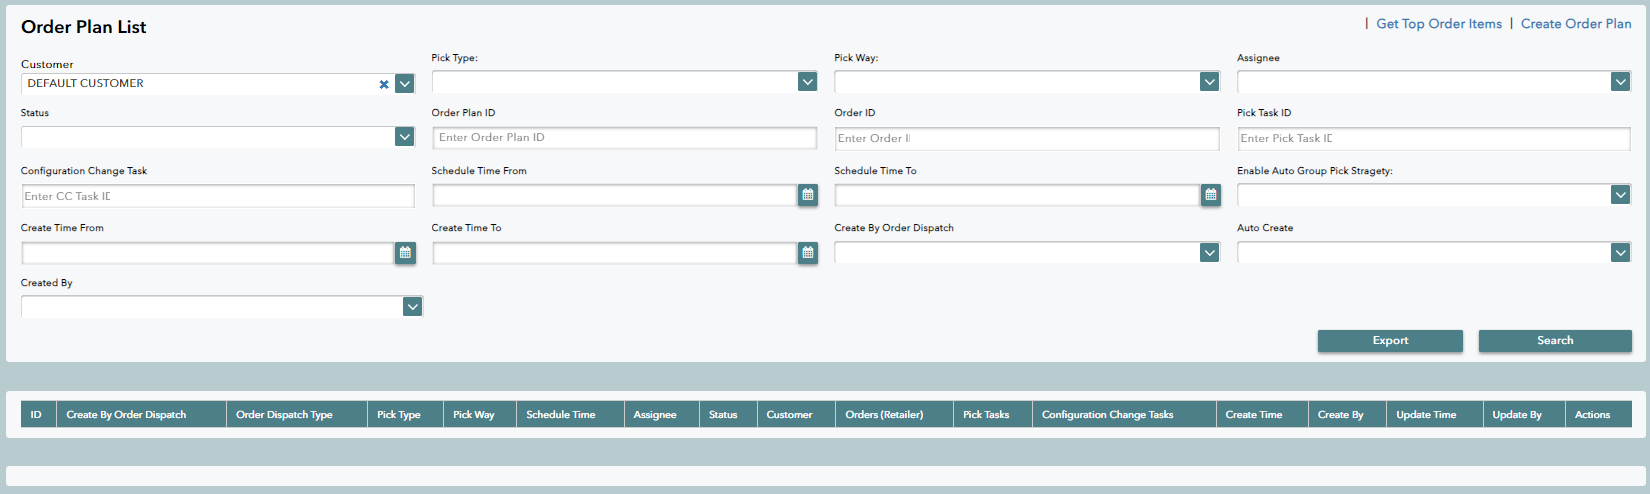This screenshot has width=1650, height=494.
Task: Click into the Schedule Time From field
Action: tap(615, 195)
